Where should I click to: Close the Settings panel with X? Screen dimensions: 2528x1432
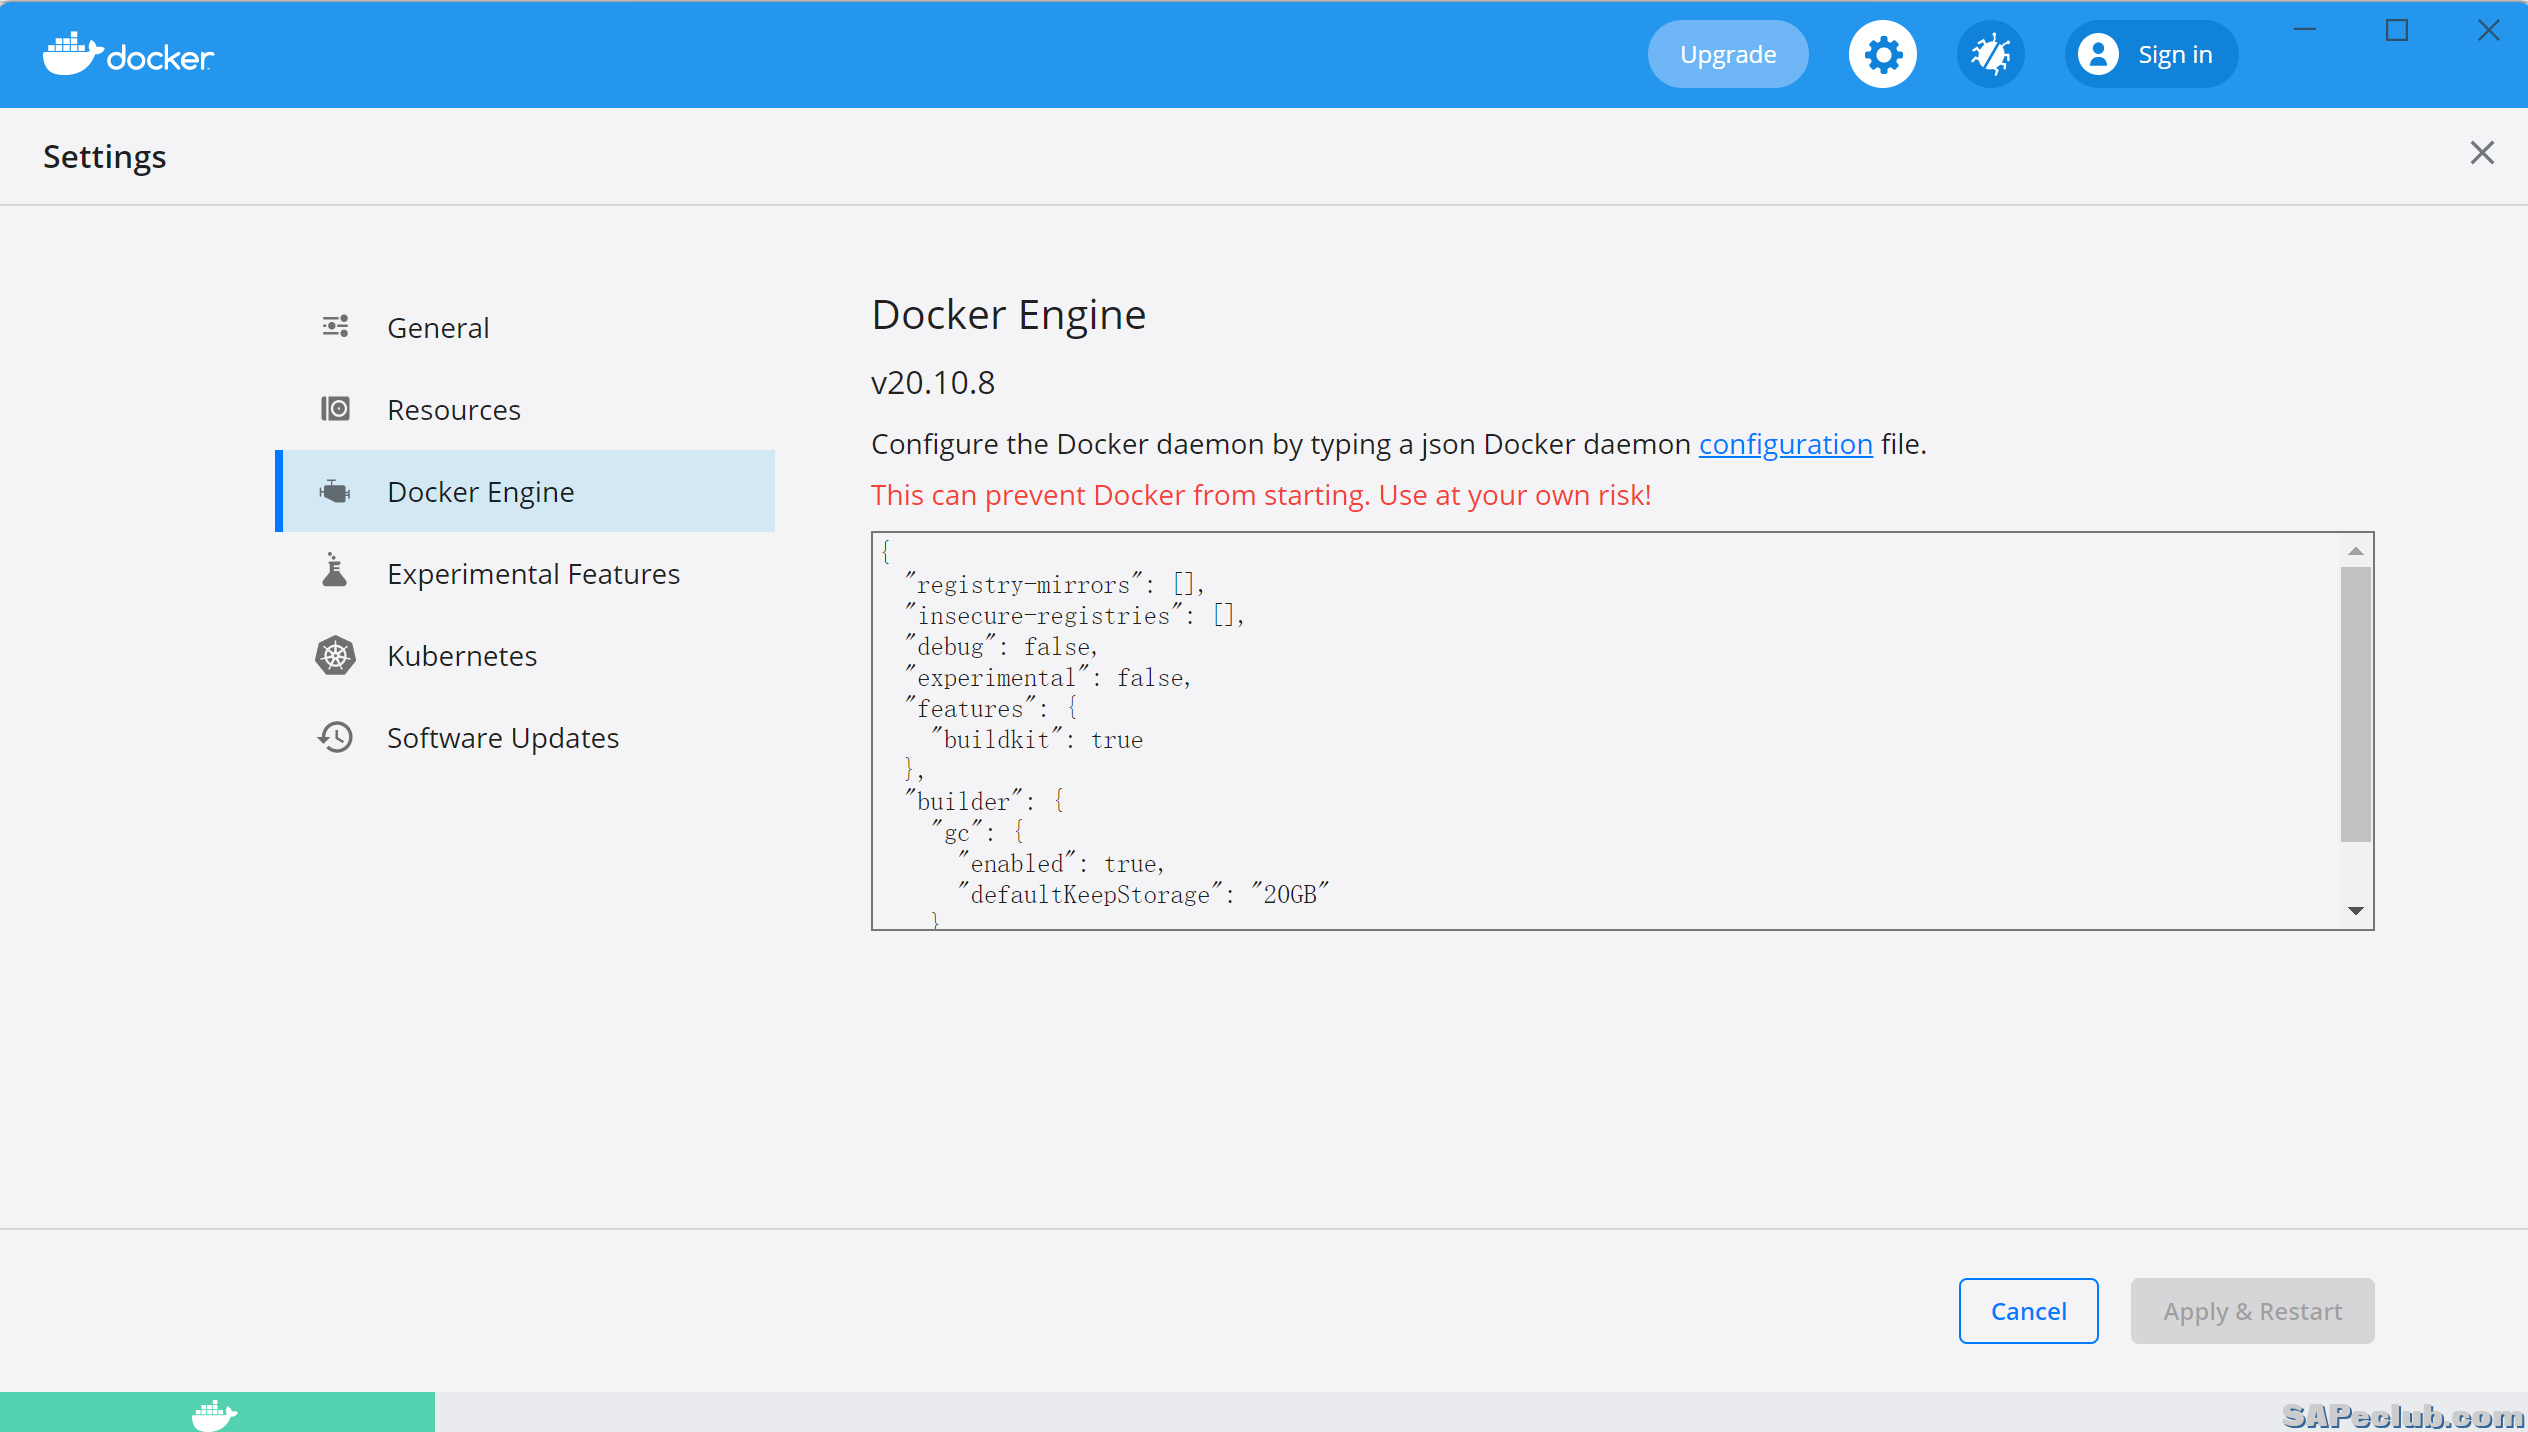click(x=2481, y=153)
